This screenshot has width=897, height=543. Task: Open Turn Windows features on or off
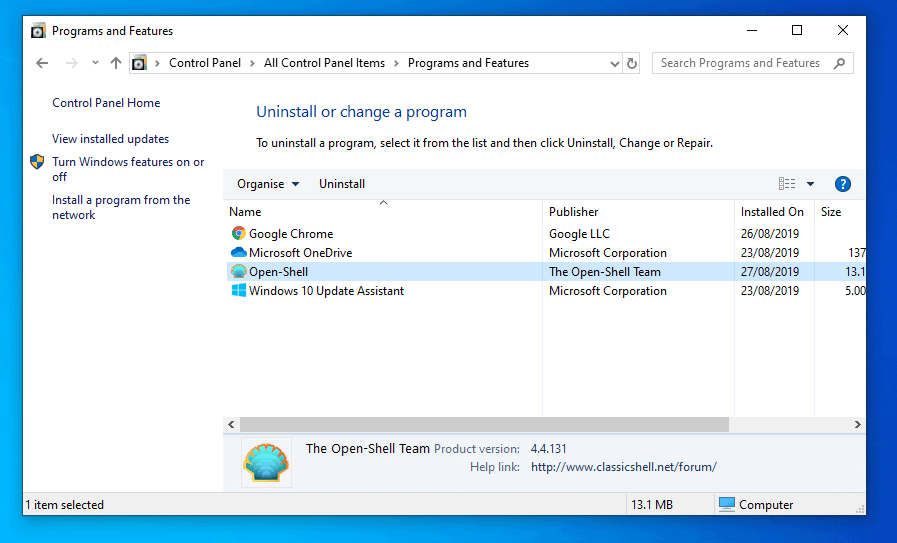pyautogui.click(x=128, y=169)
